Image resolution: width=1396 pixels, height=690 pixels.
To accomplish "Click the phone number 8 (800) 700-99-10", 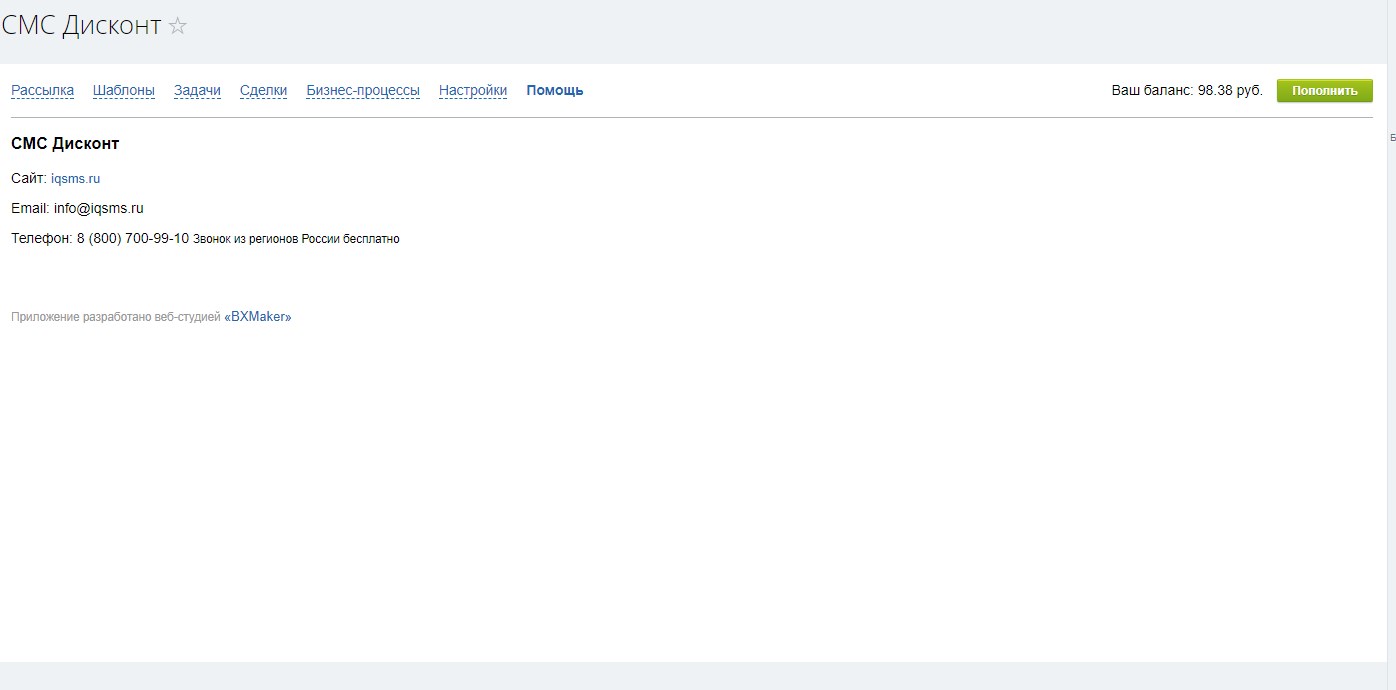I will pos(133,239).
